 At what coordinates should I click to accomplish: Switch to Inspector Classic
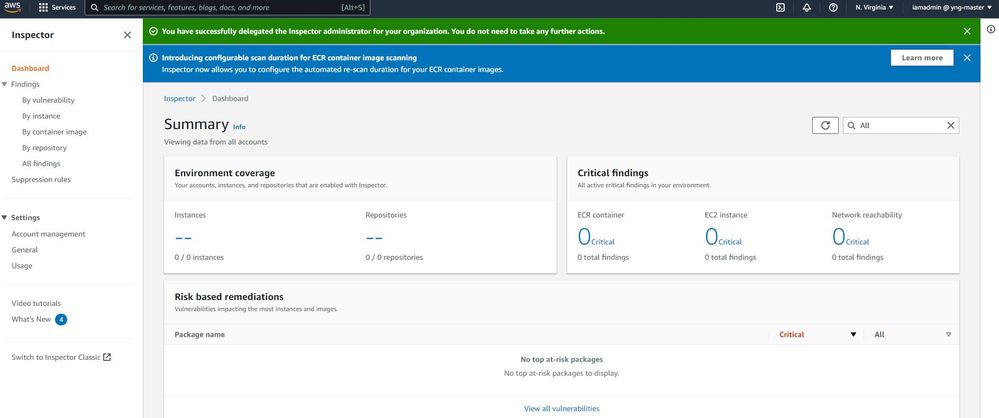[56, 357]
